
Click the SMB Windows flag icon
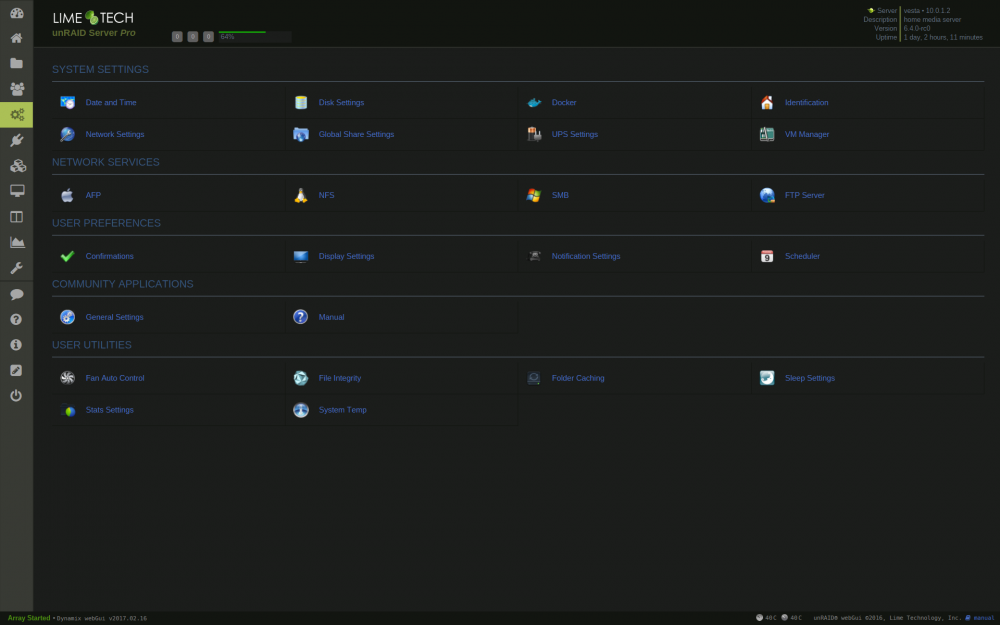534,195
